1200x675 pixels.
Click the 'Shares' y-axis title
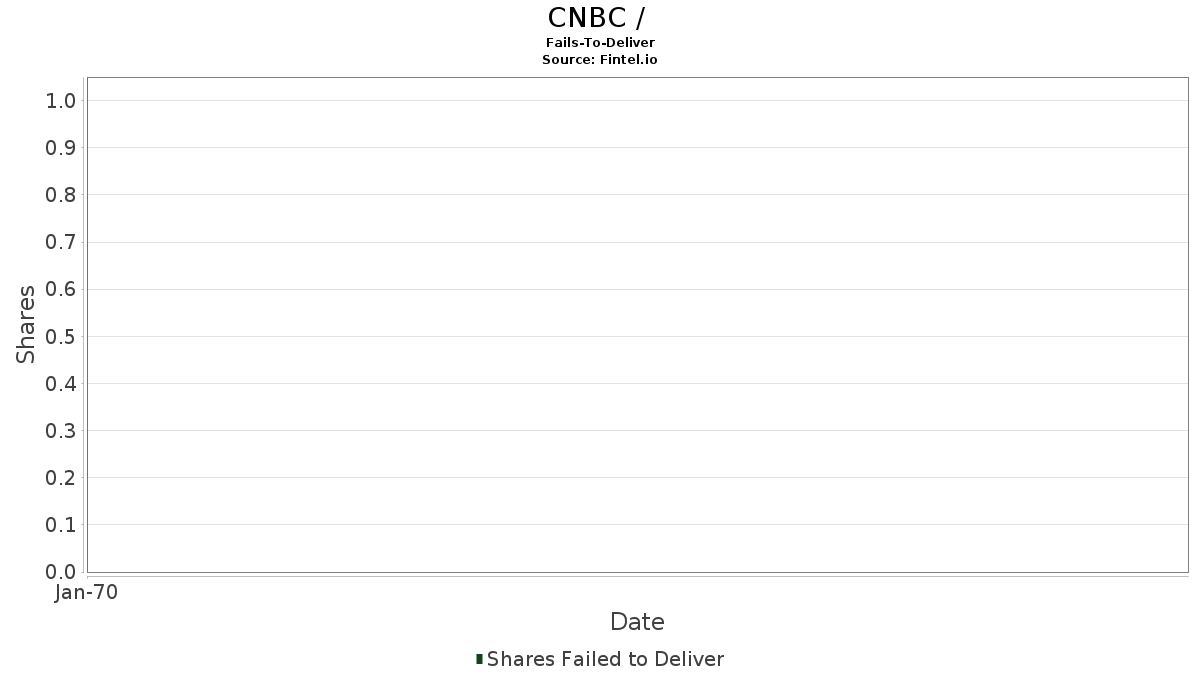click(26, 324)
